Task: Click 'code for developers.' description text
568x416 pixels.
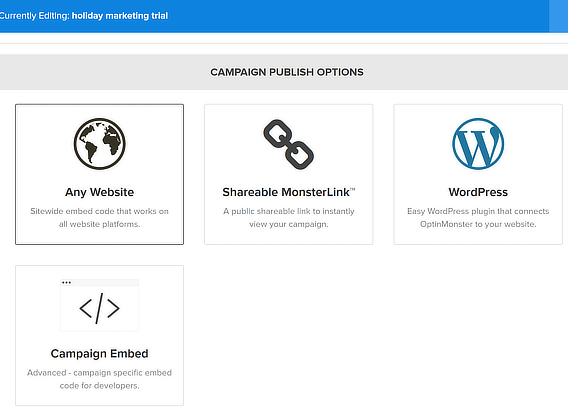Action: [100, 386]
